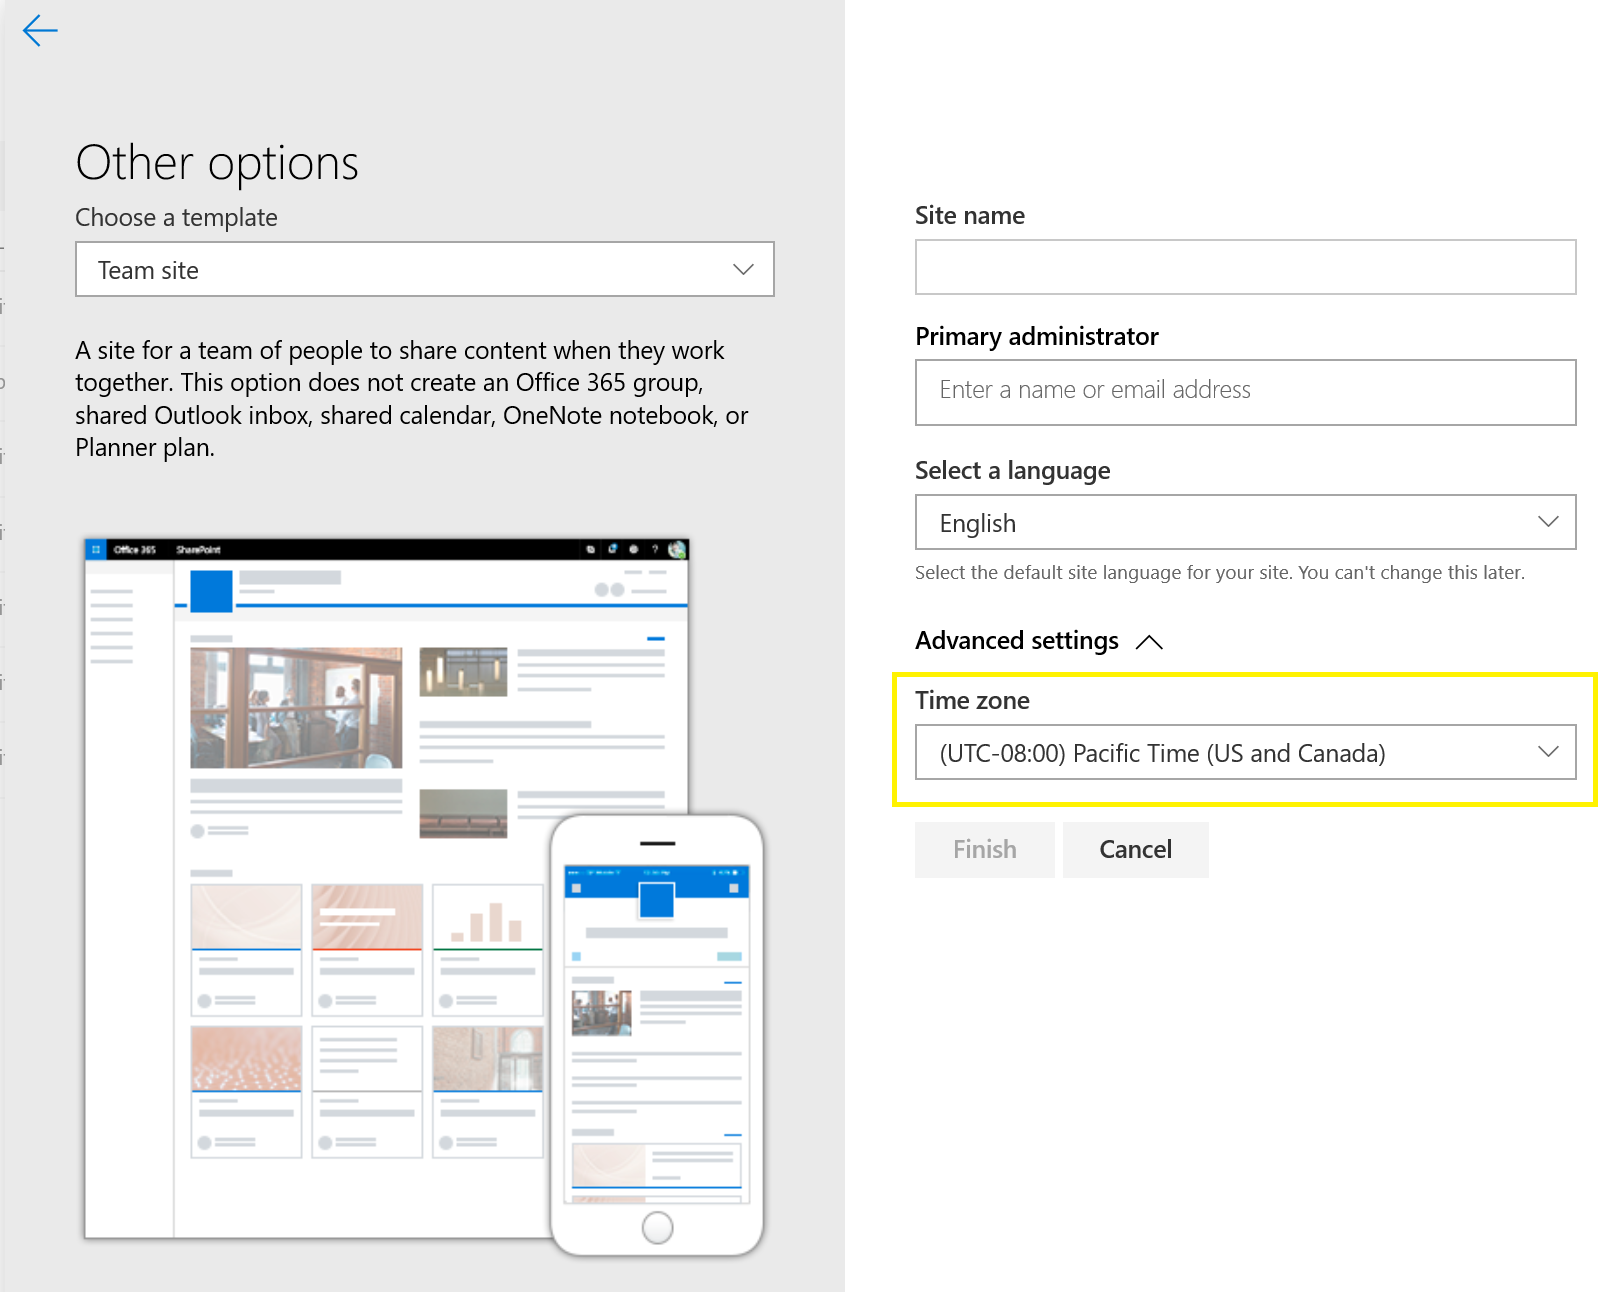Click the phone home button in preview
Viewport: 1615px width, 1292px height.
657,1227
